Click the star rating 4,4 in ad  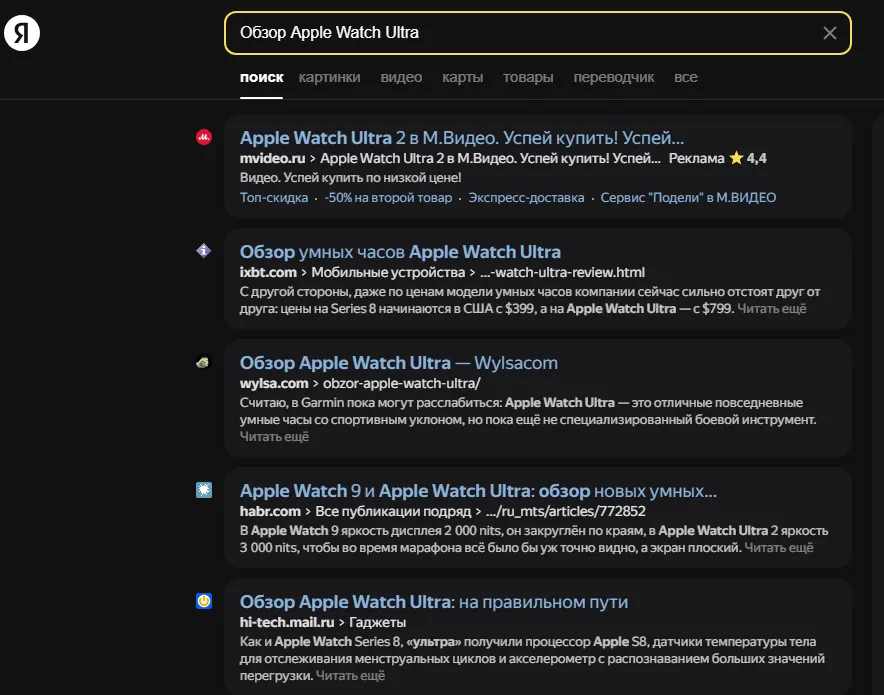click(x=748, y=158)
